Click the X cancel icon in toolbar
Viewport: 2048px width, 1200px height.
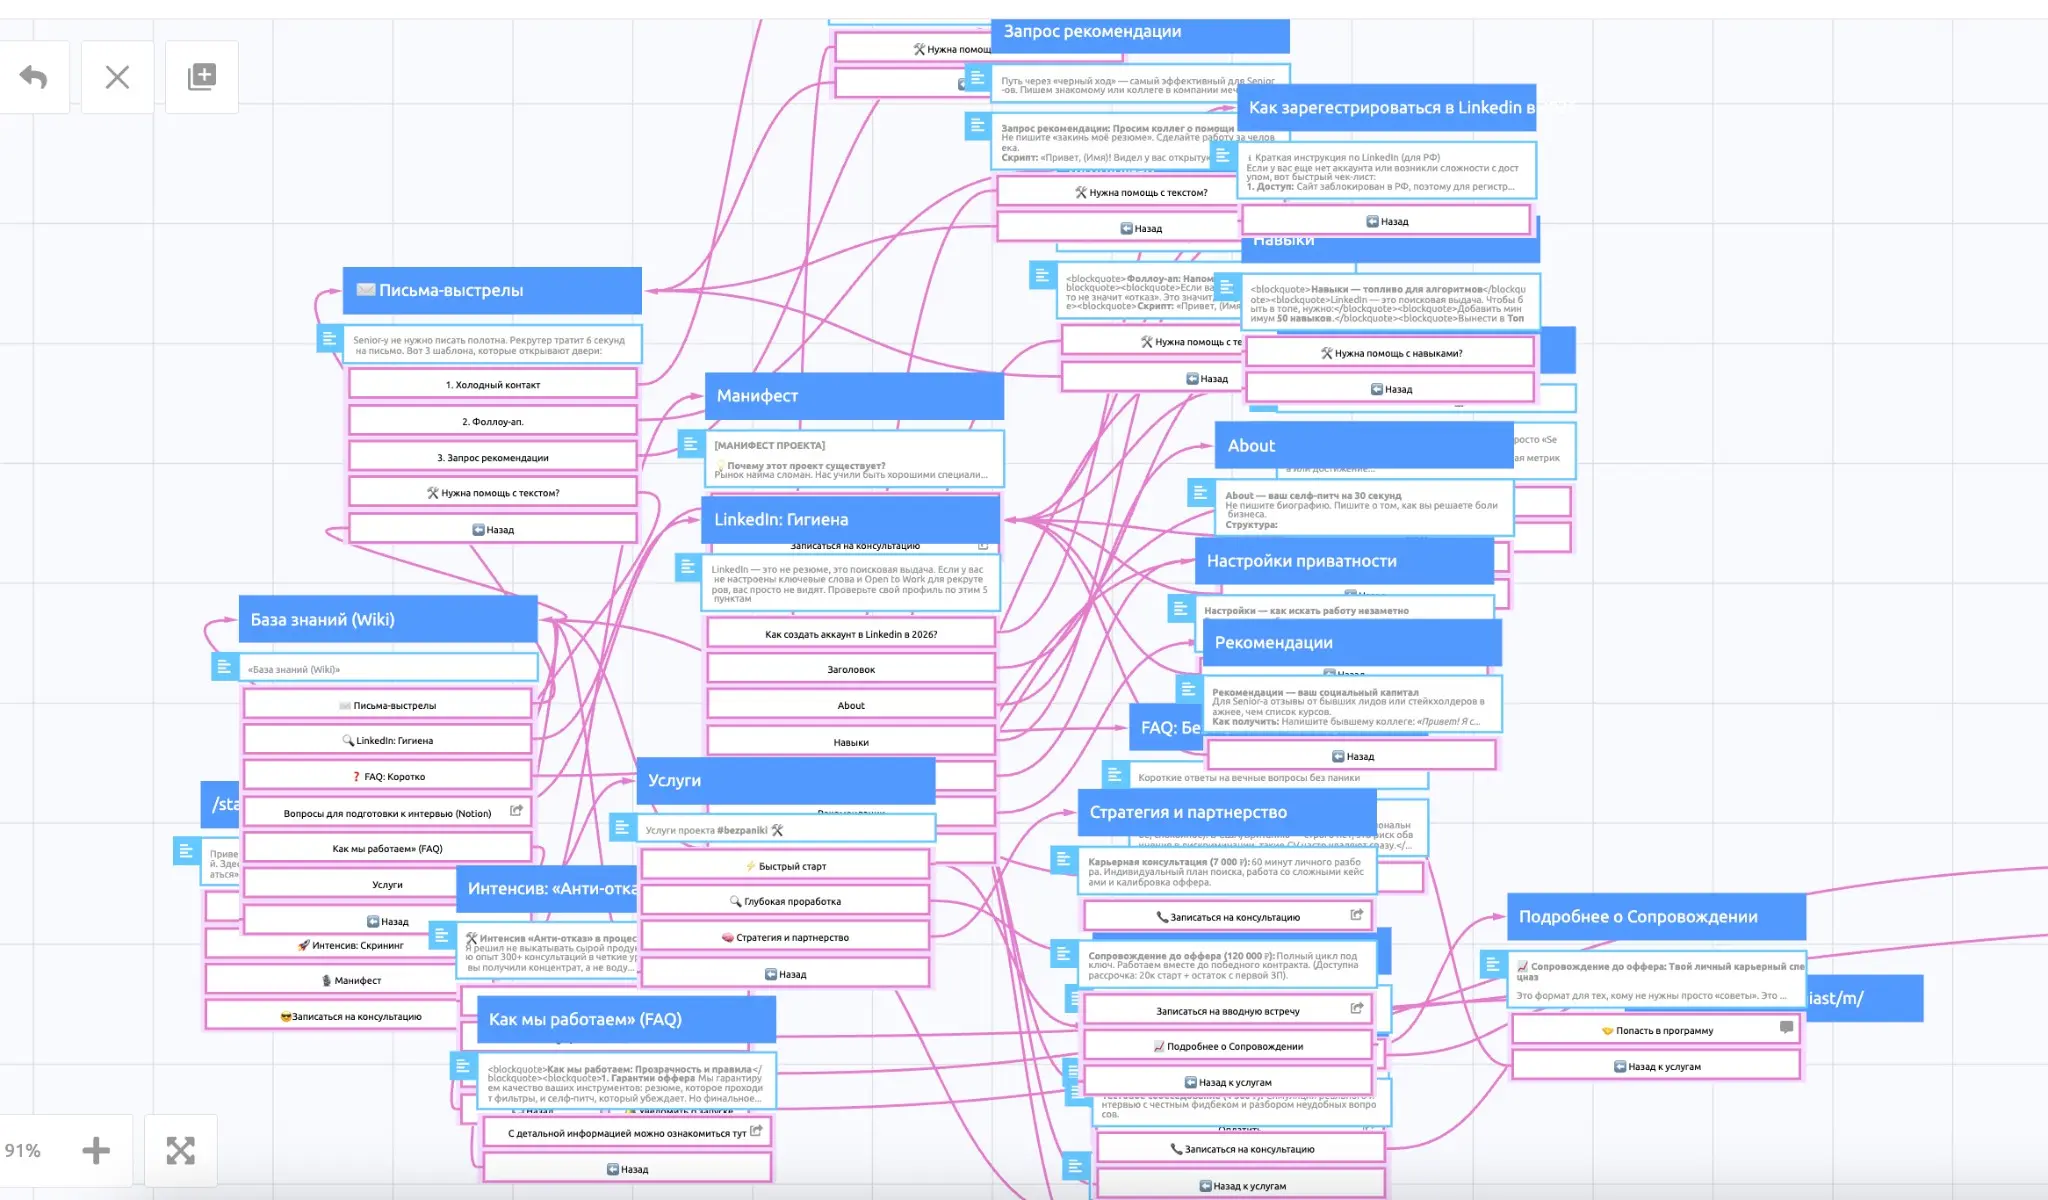[117, 77]
